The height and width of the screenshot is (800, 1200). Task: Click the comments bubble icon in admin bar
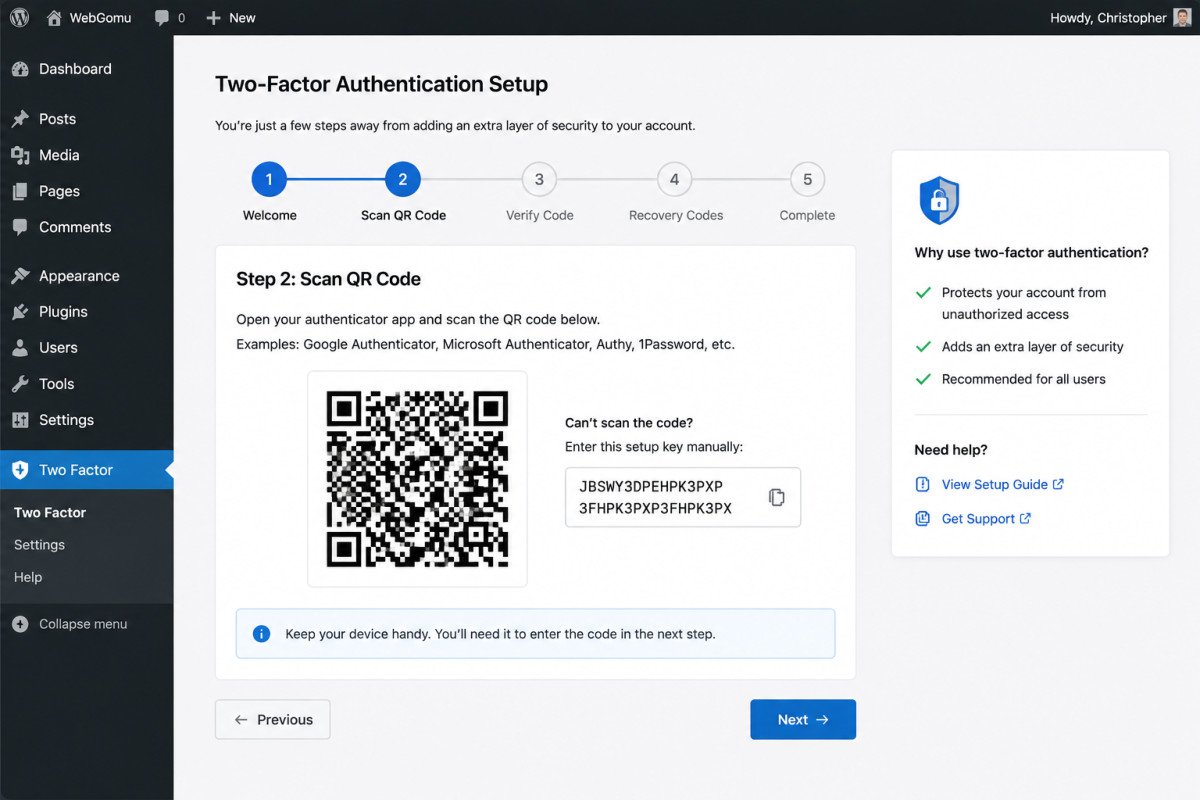162,18
